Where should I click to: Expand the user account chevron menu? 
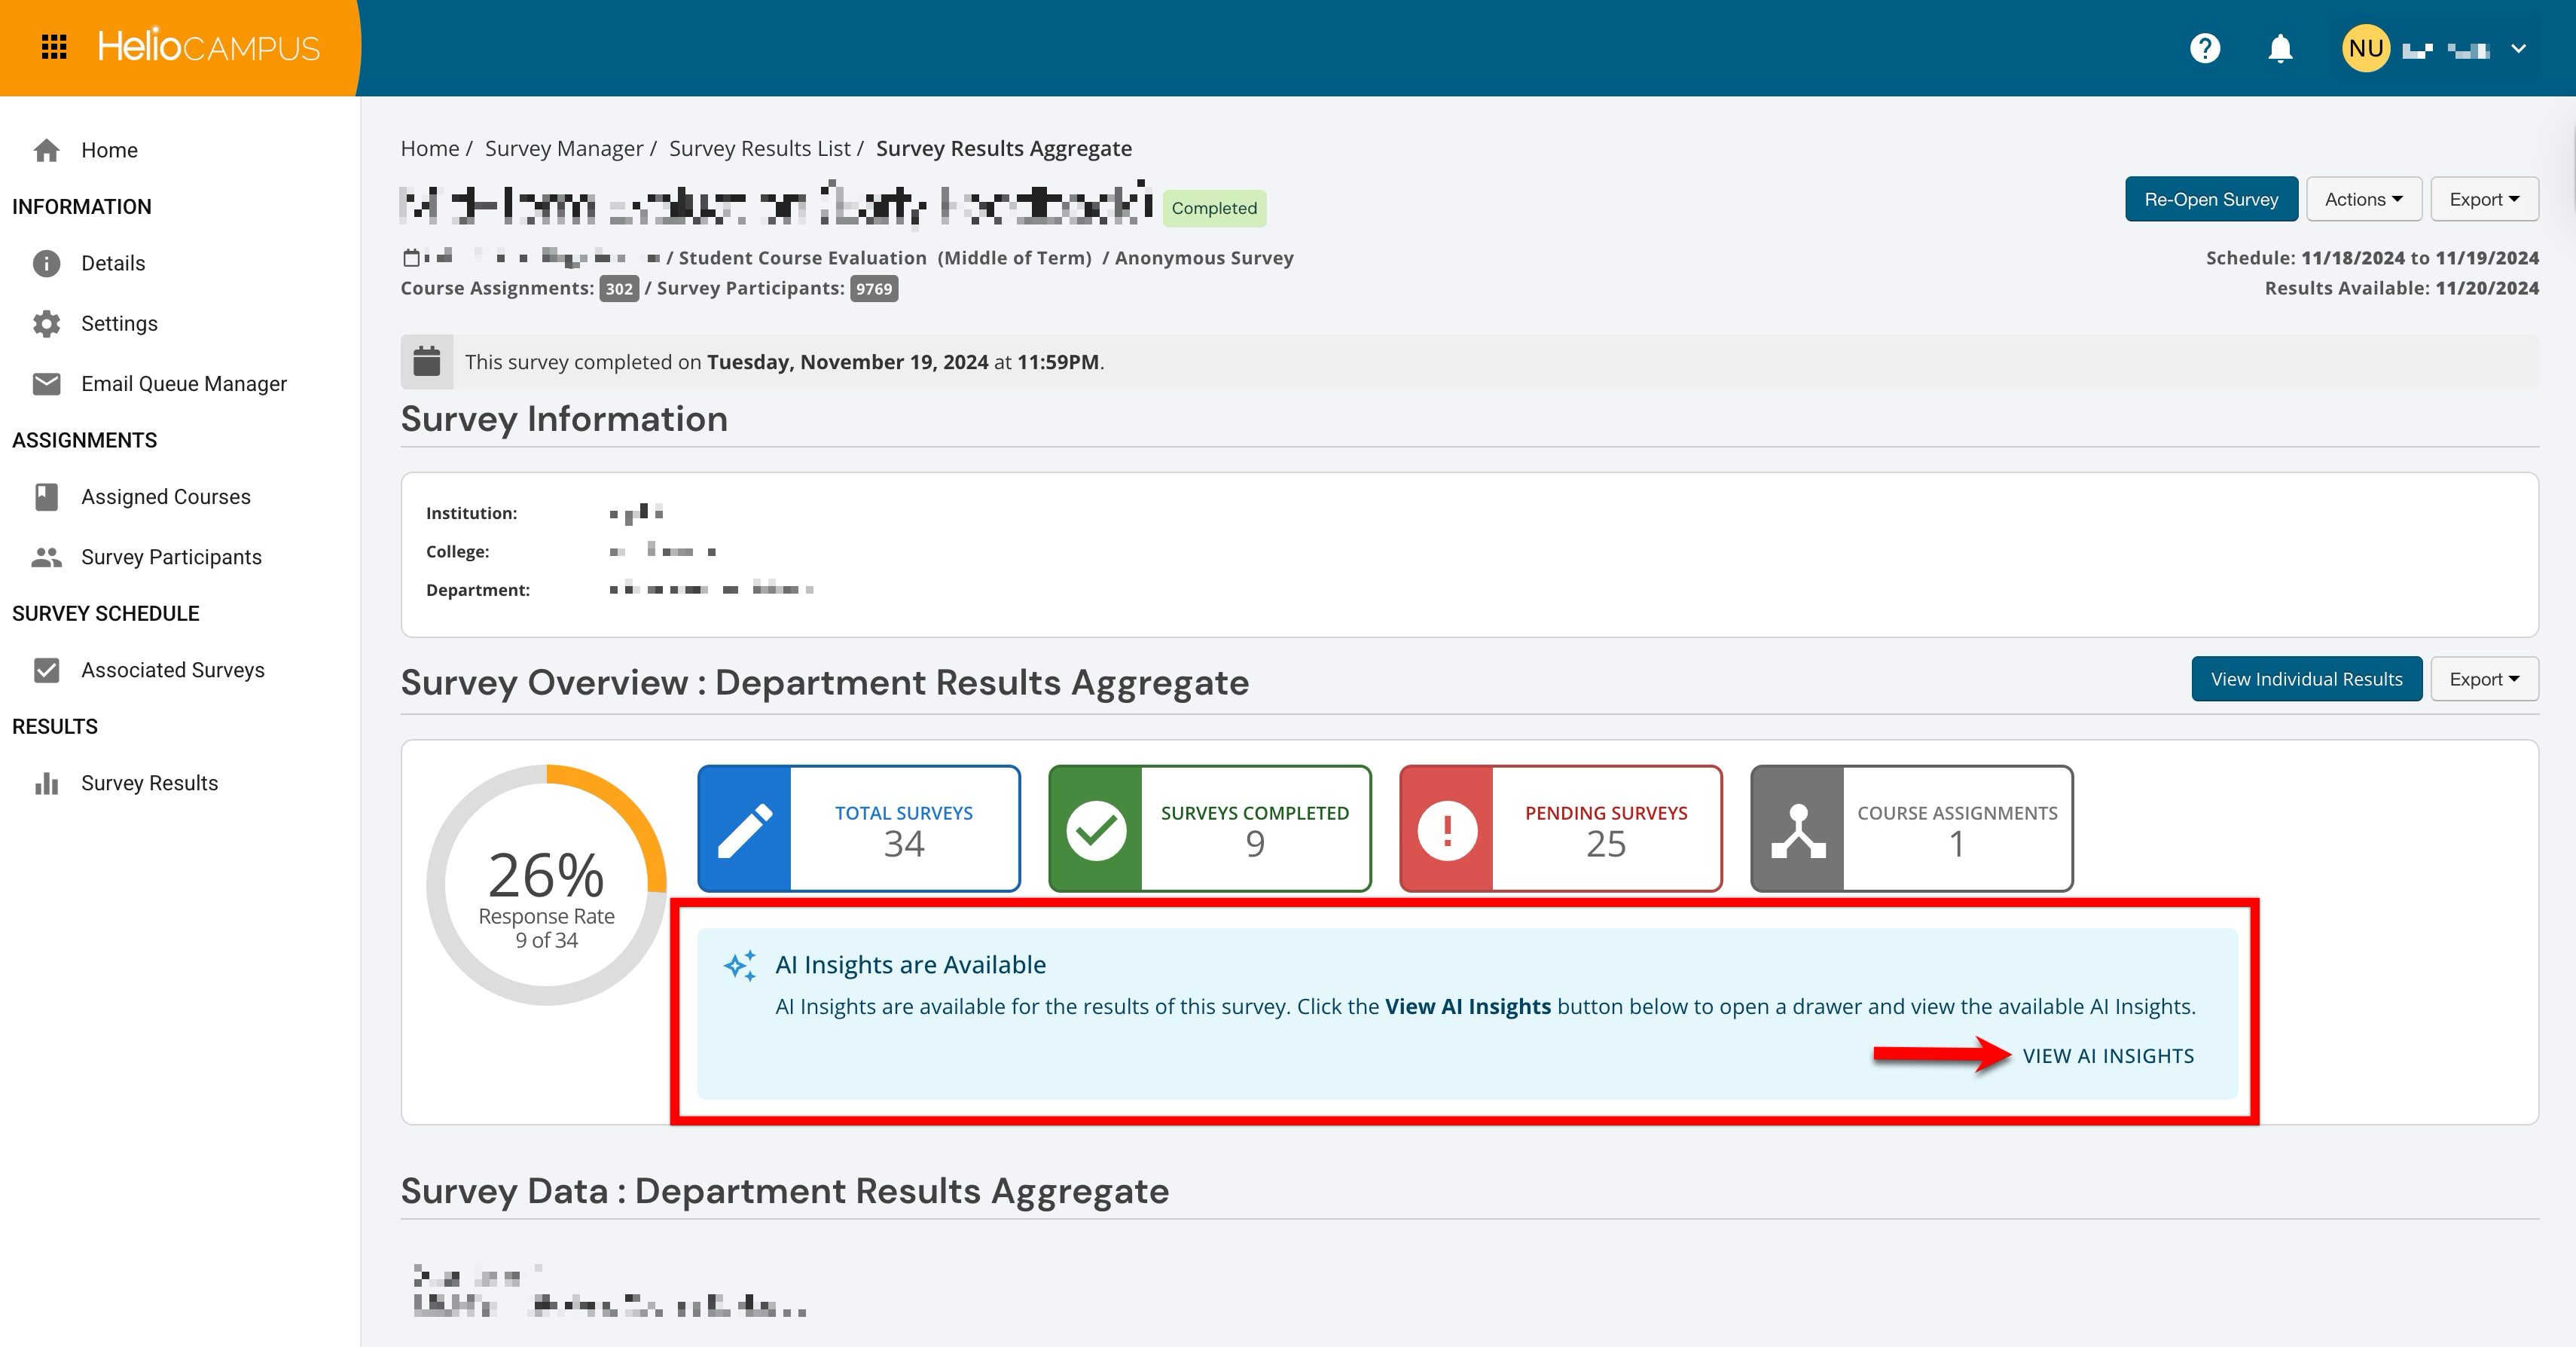(x=2518, y=48)
